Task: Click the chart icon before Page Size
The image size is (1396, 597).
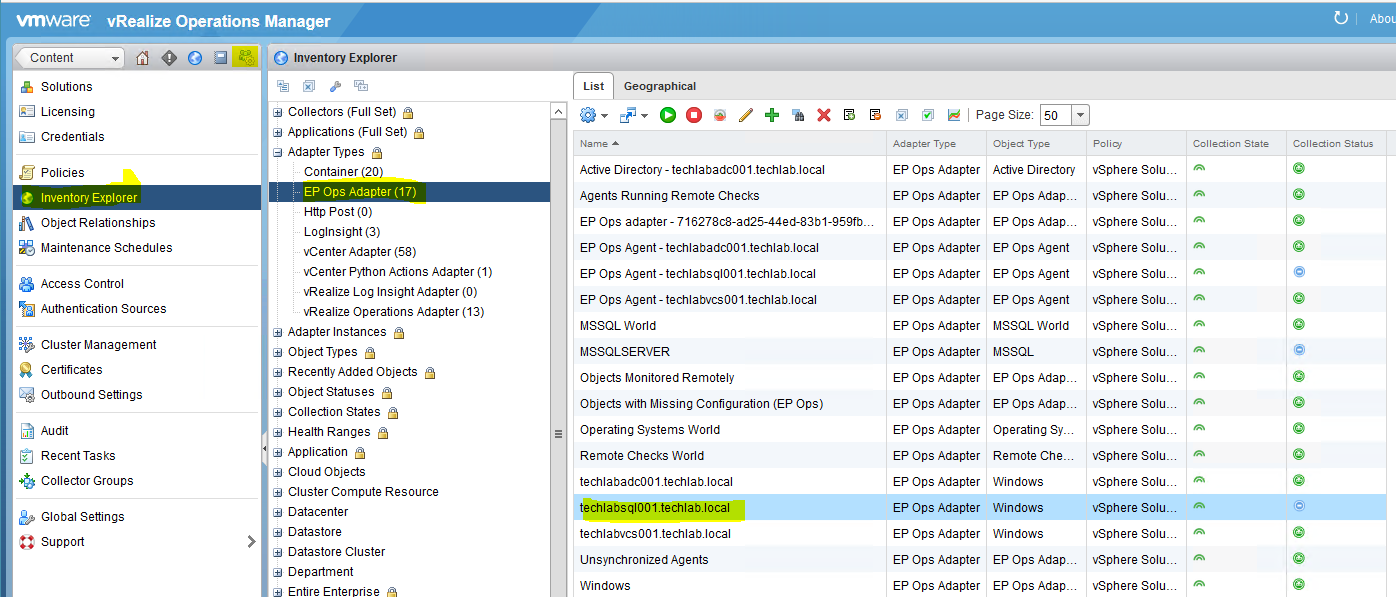Action: [x=954, y=115]
